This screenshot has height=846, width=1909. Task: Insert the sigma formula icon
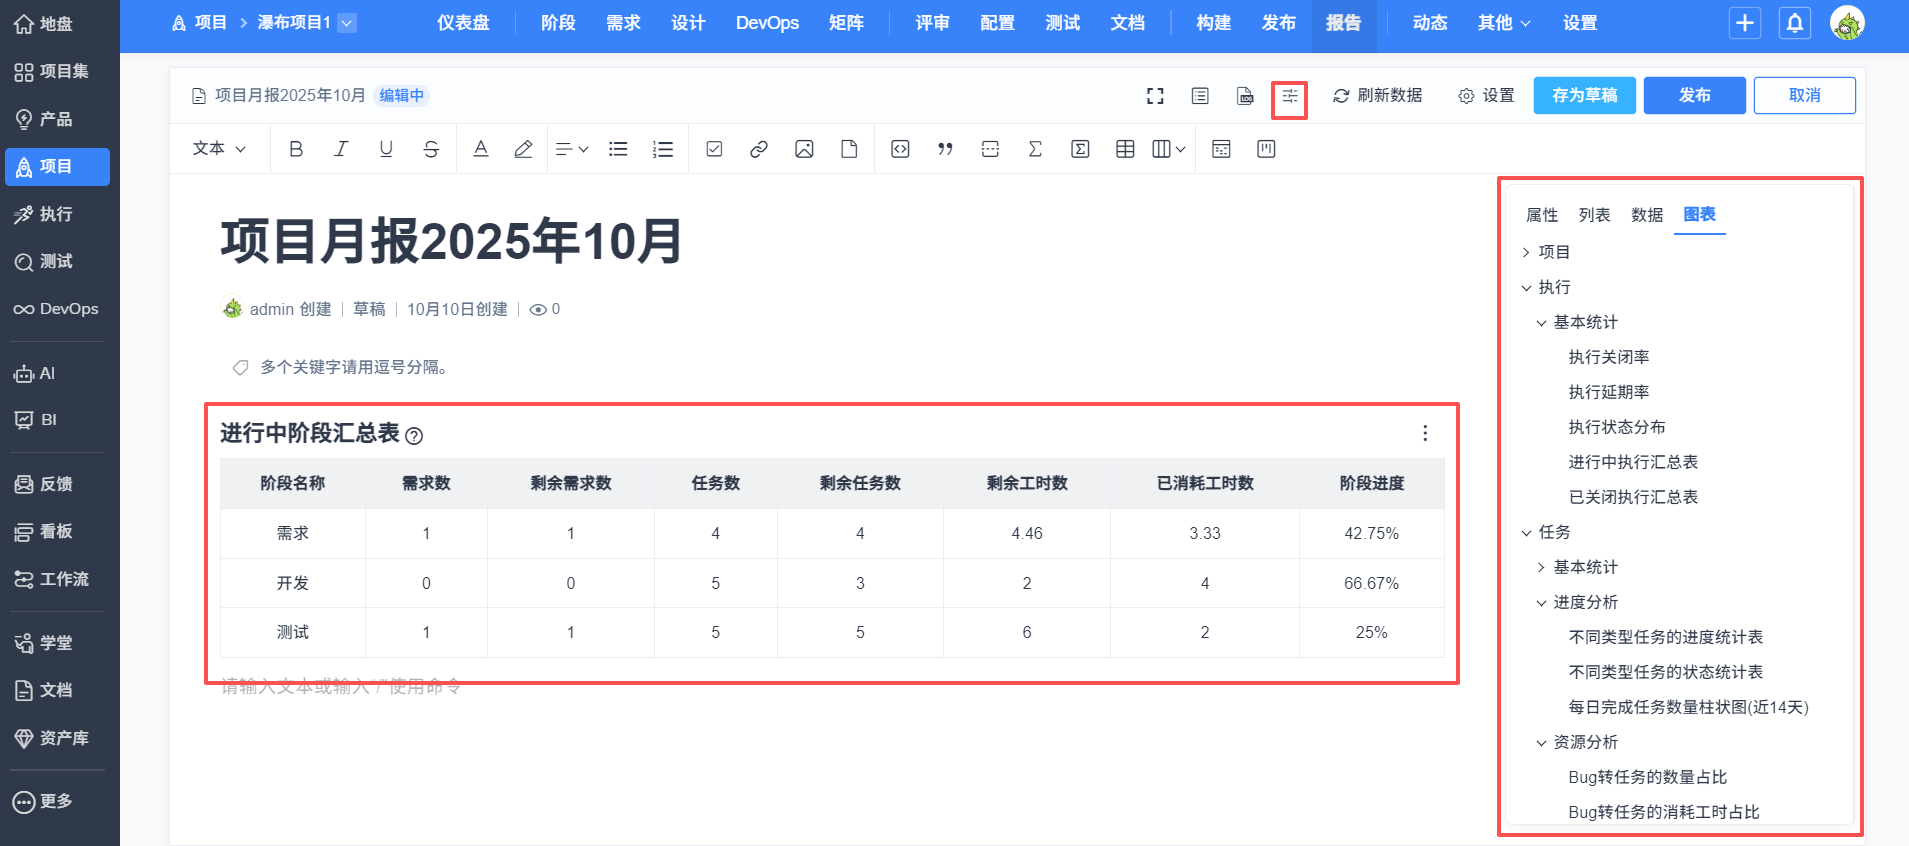pyautogui.click(x=1035, y=149)
